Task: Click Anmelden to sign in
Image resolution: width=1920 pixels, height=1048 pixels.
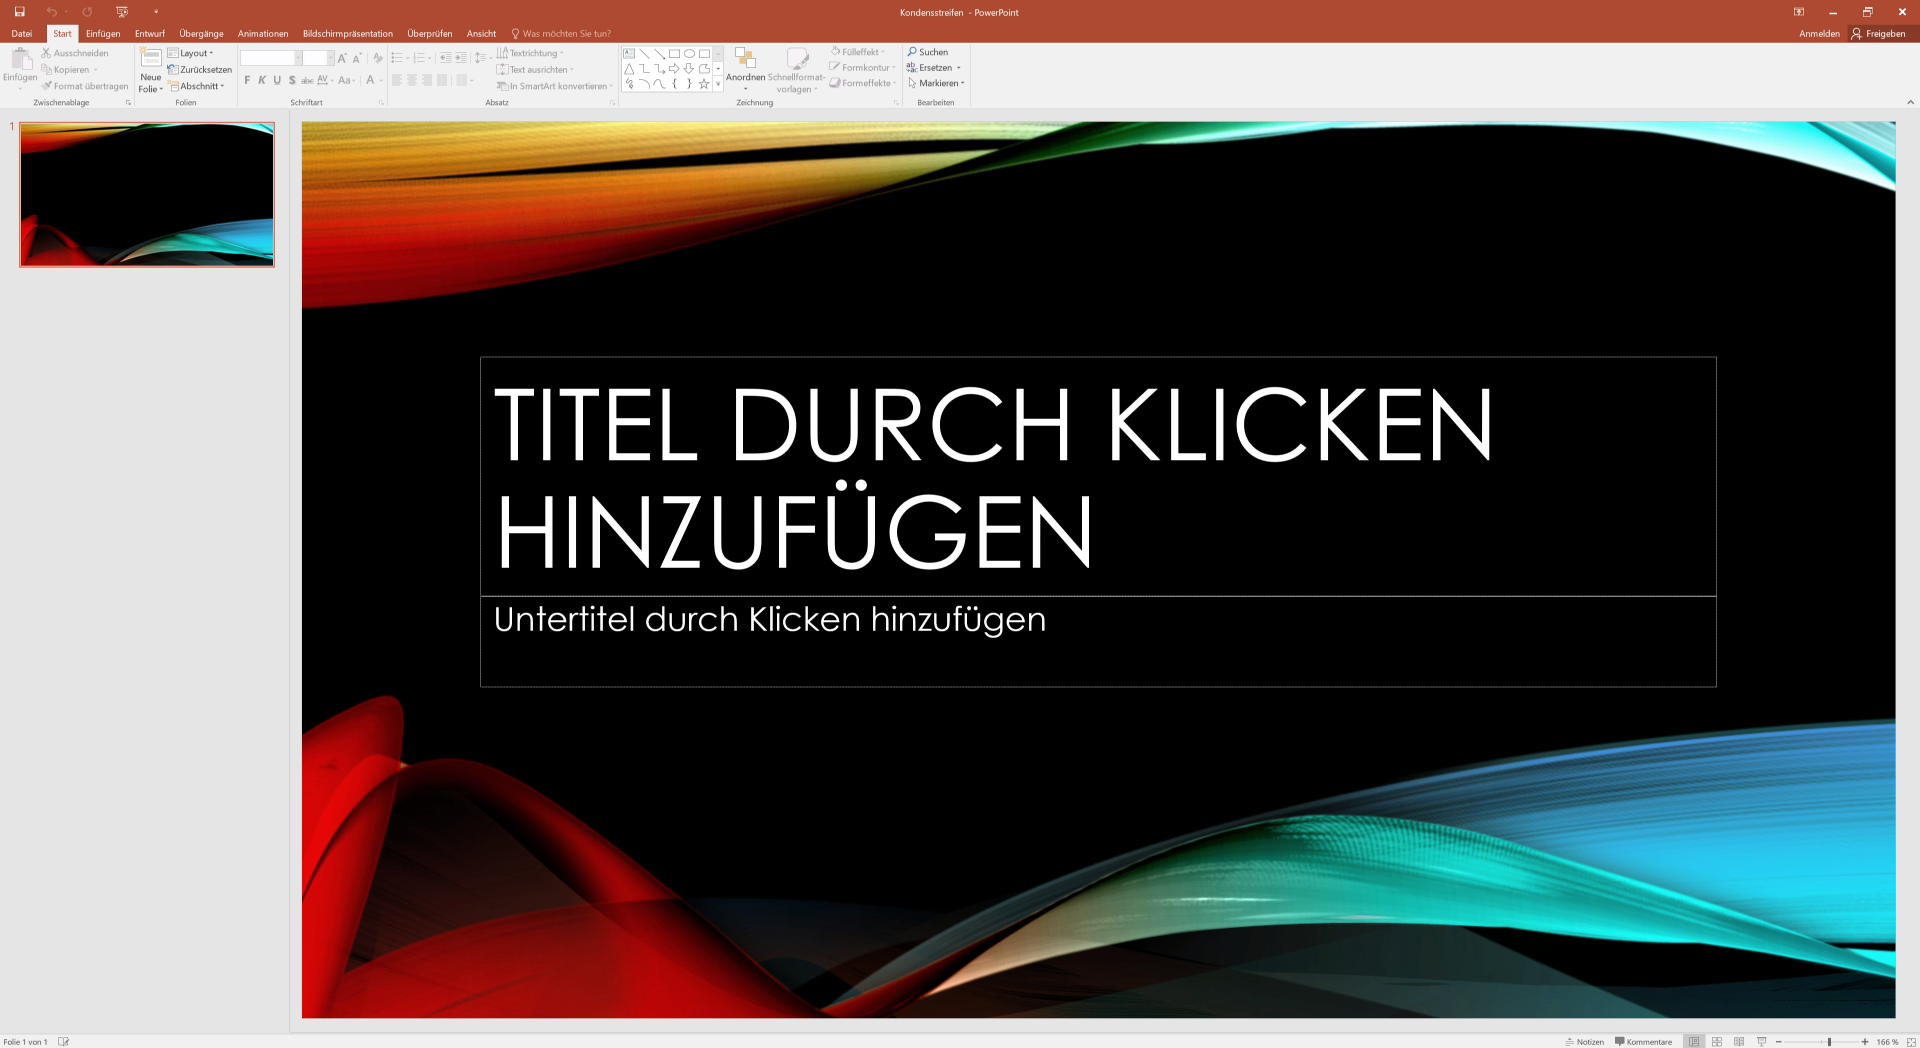Action: (x=1819, y=33)
